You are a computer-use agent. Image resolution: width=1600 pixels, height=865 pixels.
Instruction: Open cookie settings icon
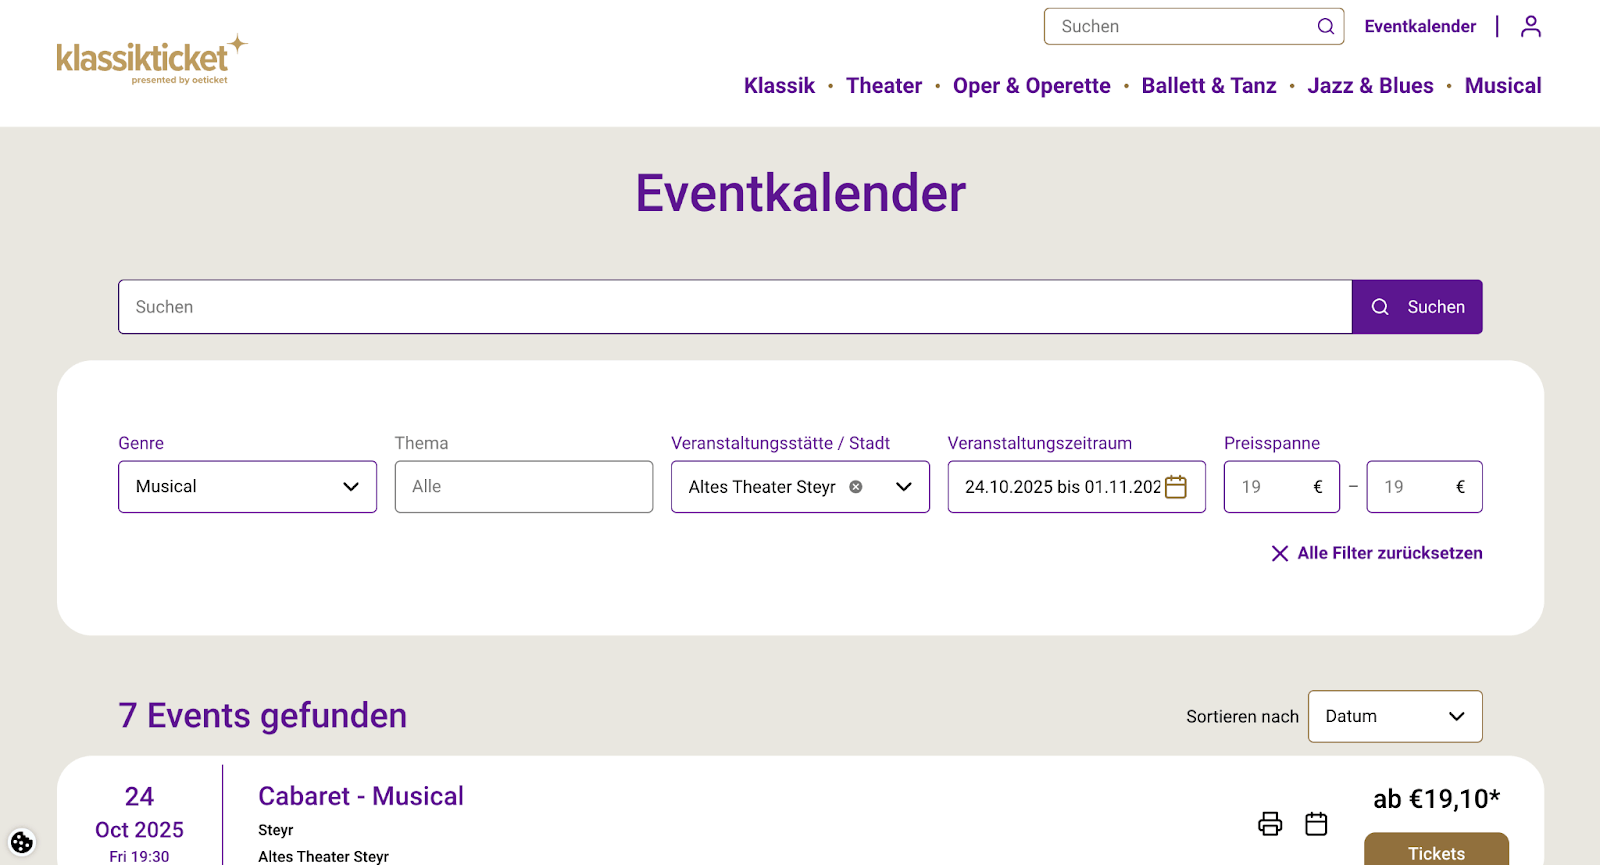click(x=22, y=842)
